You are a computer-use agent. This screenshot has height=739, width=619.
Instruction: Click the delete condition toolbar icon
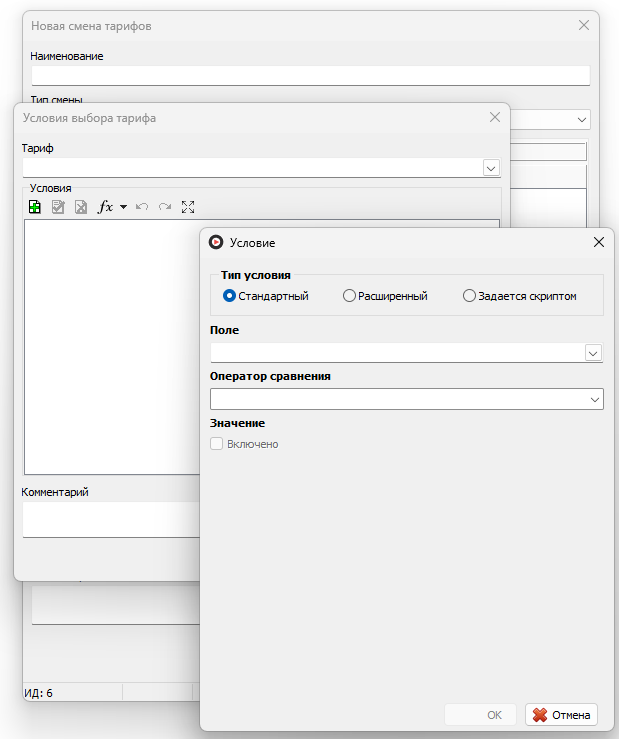click(81, 207)
